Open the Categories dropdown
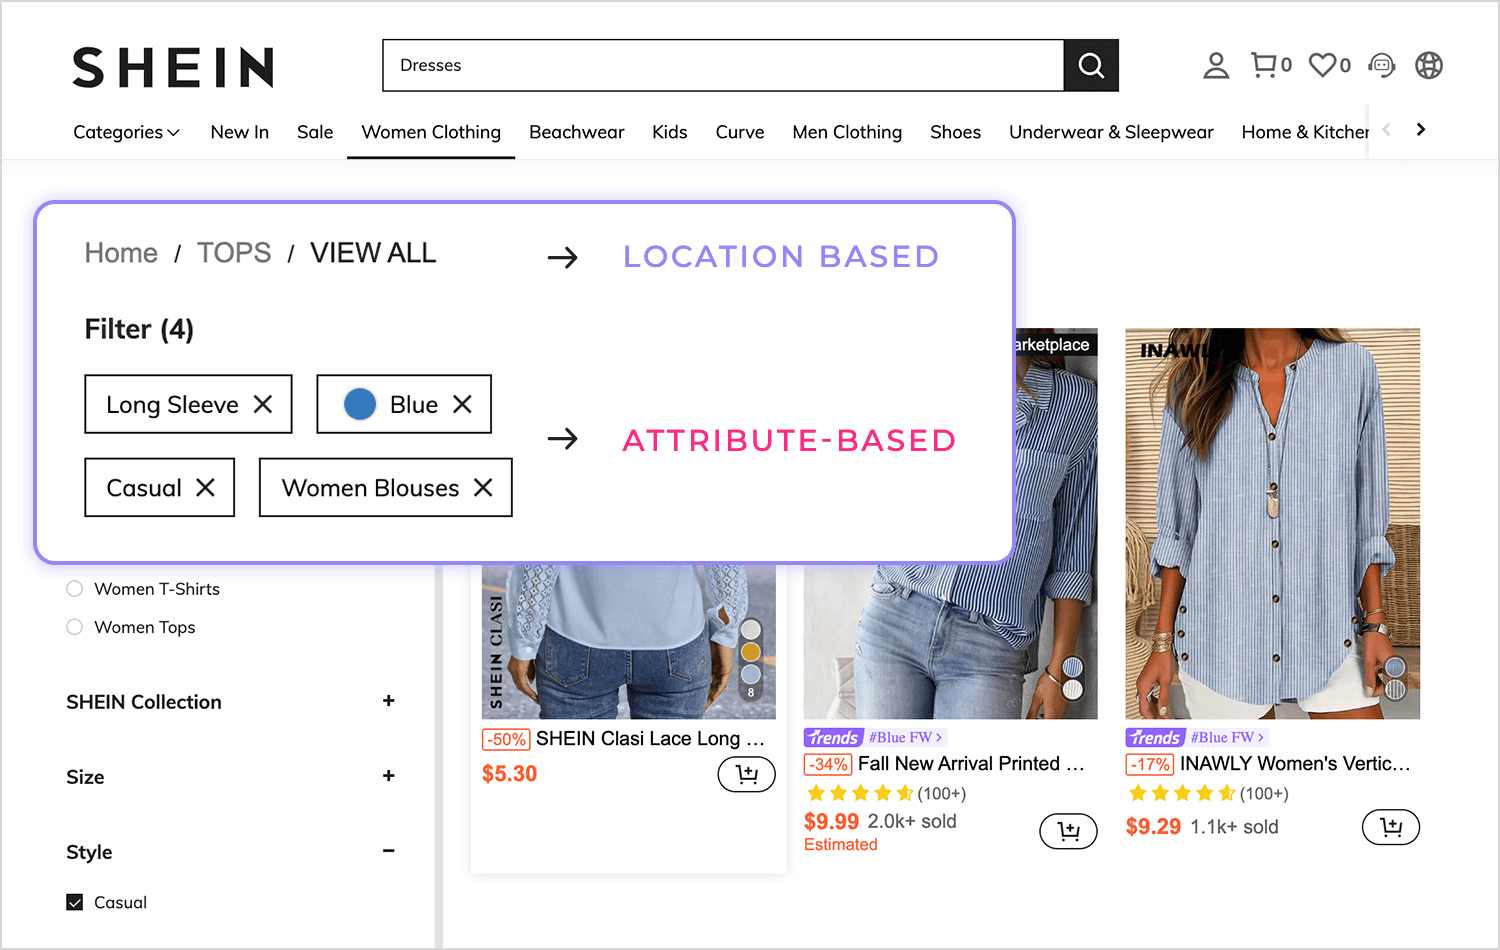 [126, 132]
